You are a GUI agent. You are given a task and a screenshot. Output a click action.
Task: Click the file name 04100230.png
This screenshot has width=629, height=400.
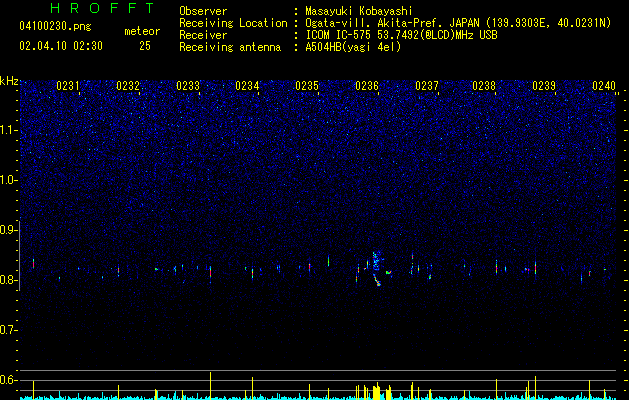point(55,27)
